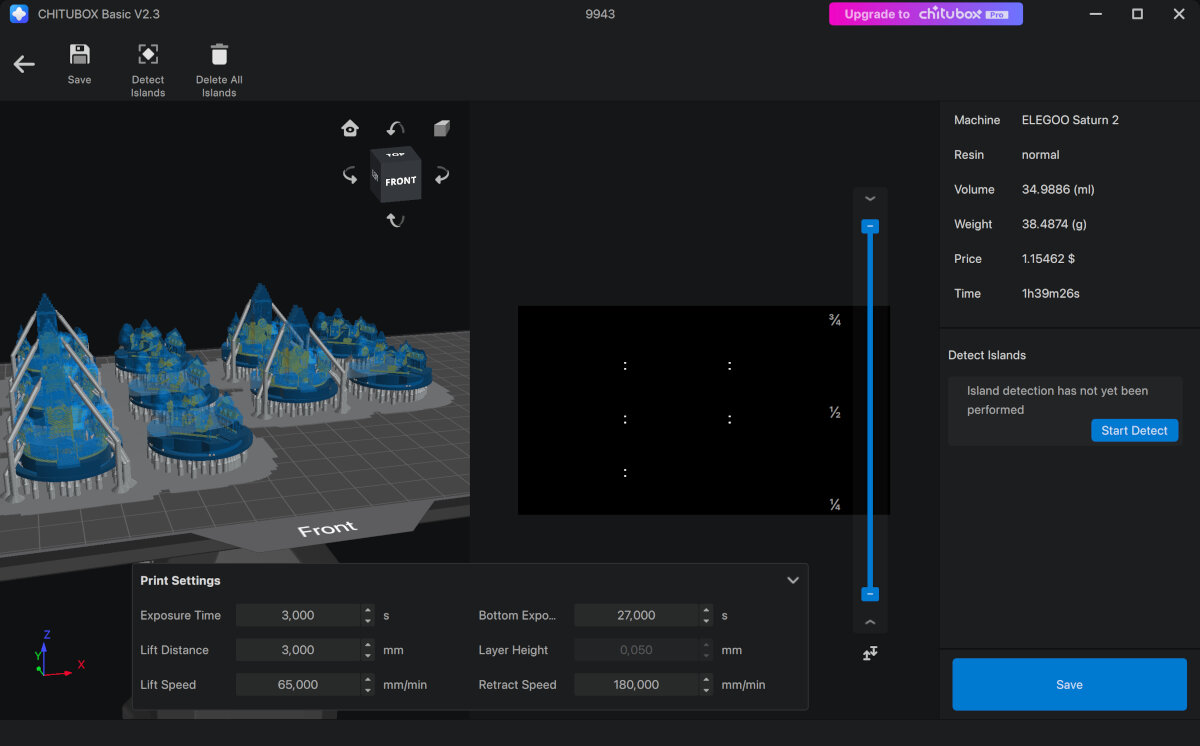Click the large blue Save button
Viewport: 1200px width, 746px height.
1069,684
